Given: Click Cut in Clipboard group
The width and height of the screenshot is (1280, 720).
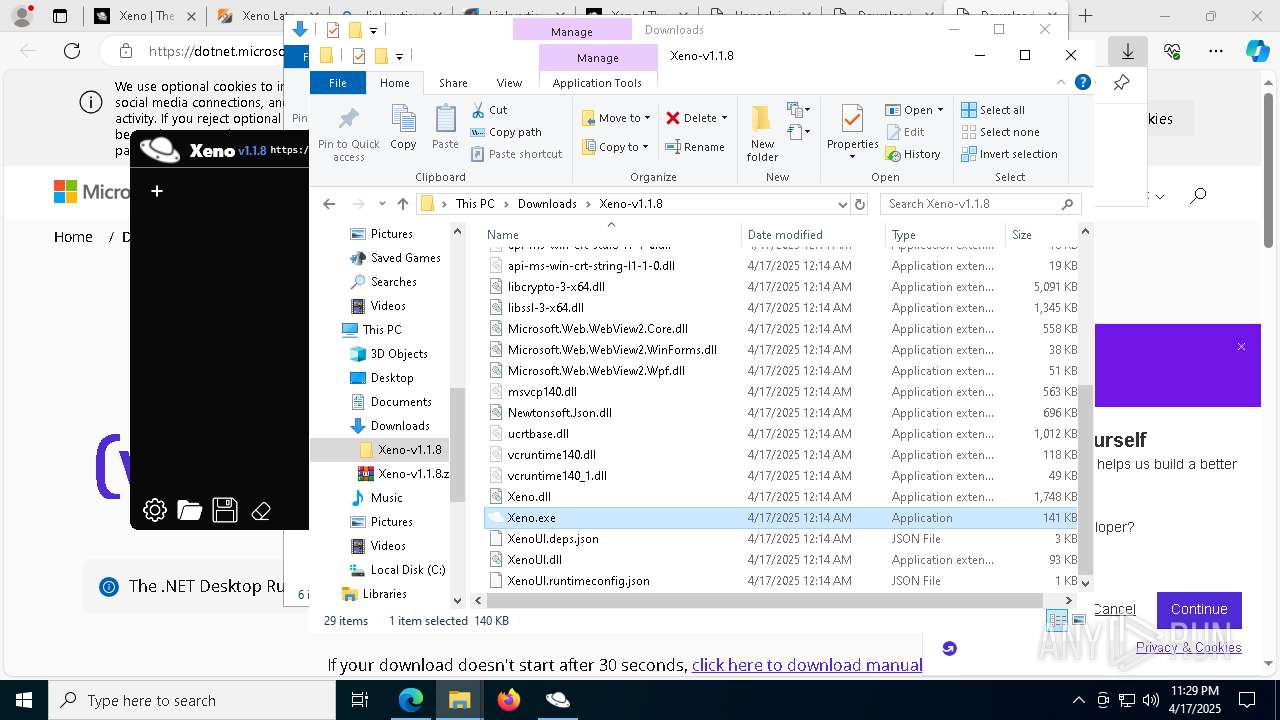Looking at the screenshot, I should (489, 110).
